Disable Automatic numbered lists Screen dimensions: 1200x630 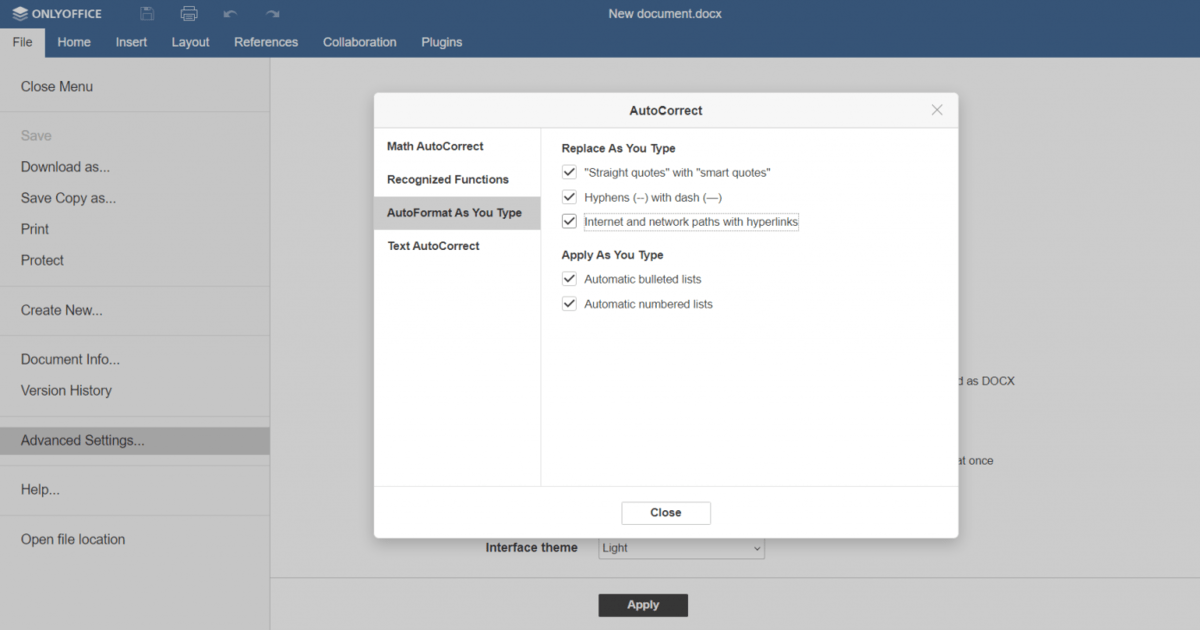pos(569,303)
